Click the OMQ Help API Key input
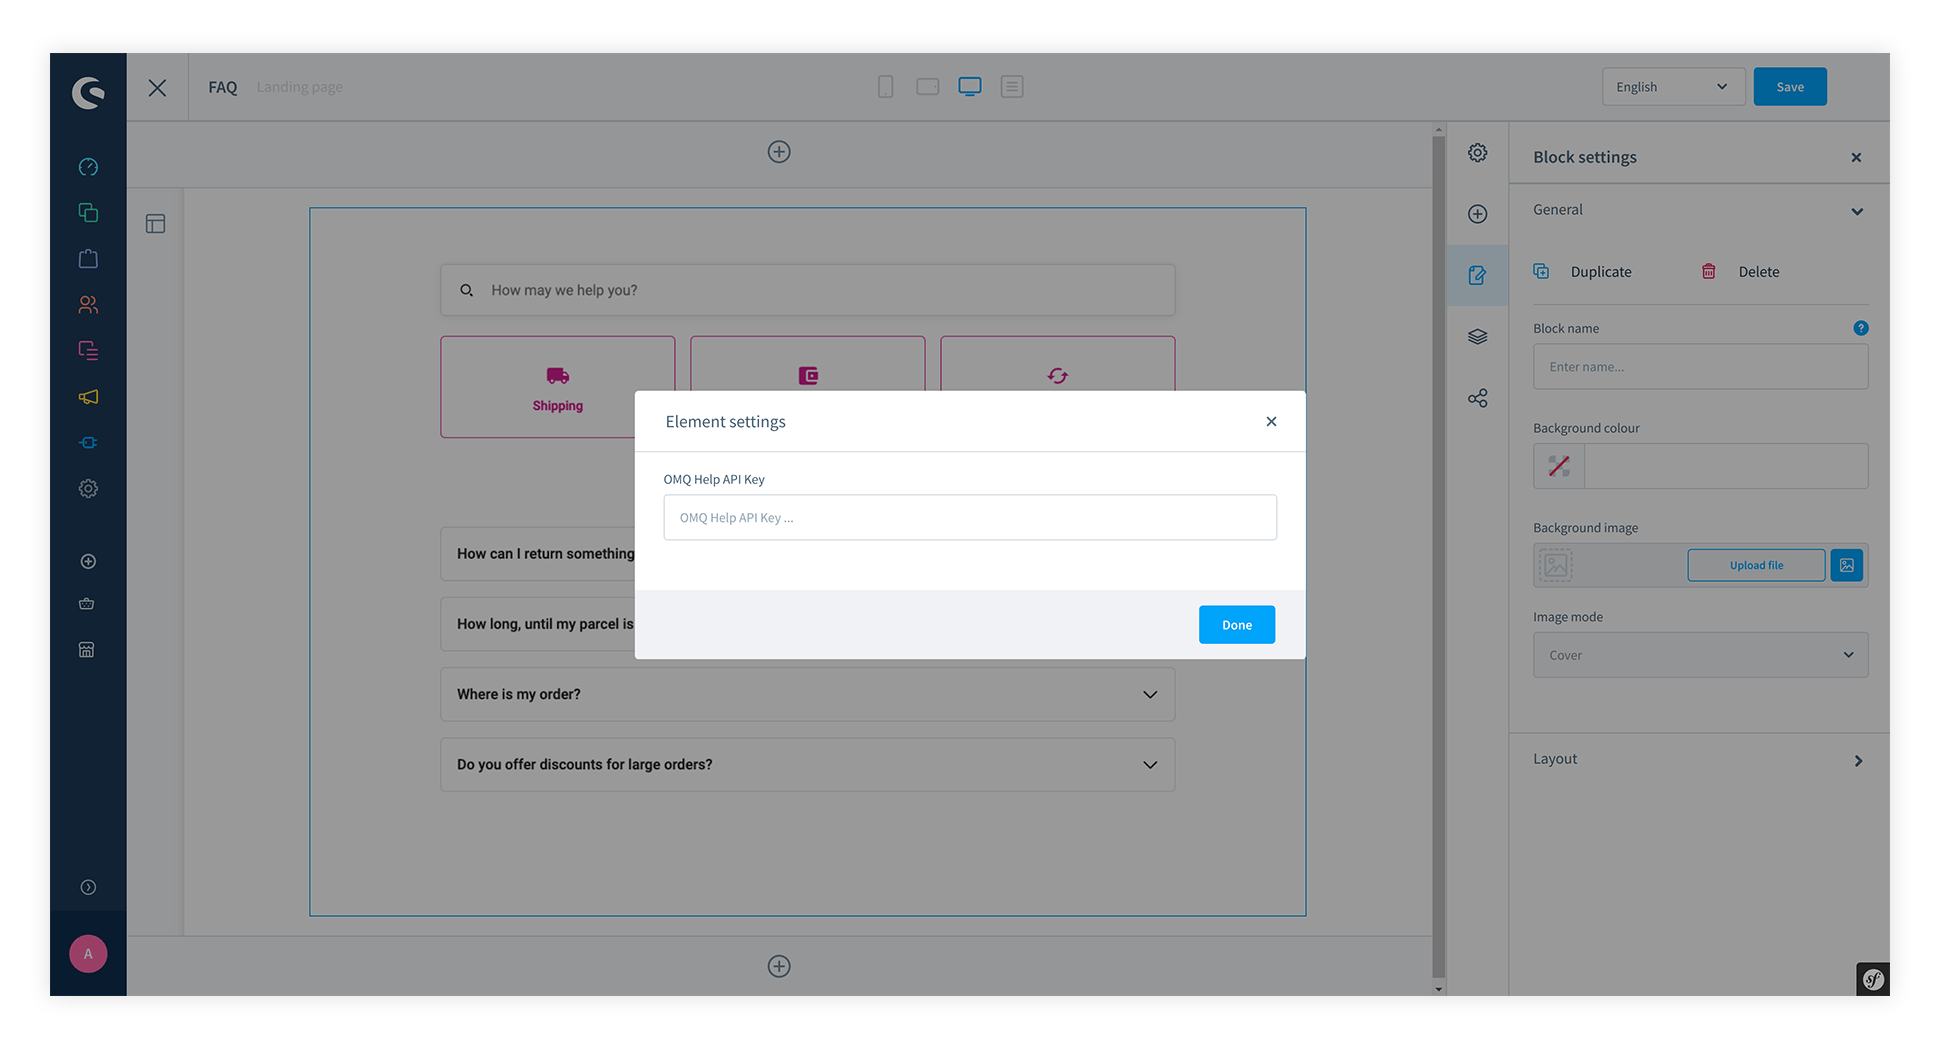1940x1050 pixels. tap(970, 517)
